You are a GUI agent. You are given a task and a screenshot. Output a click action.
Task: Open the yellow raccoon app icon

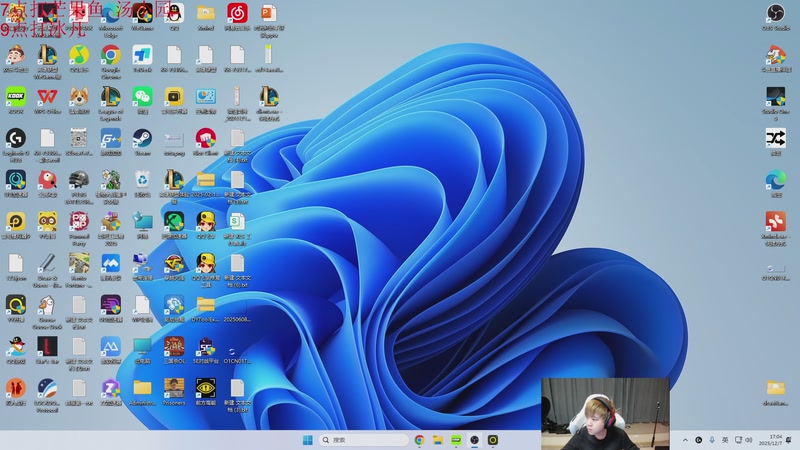tap(47, 222)
